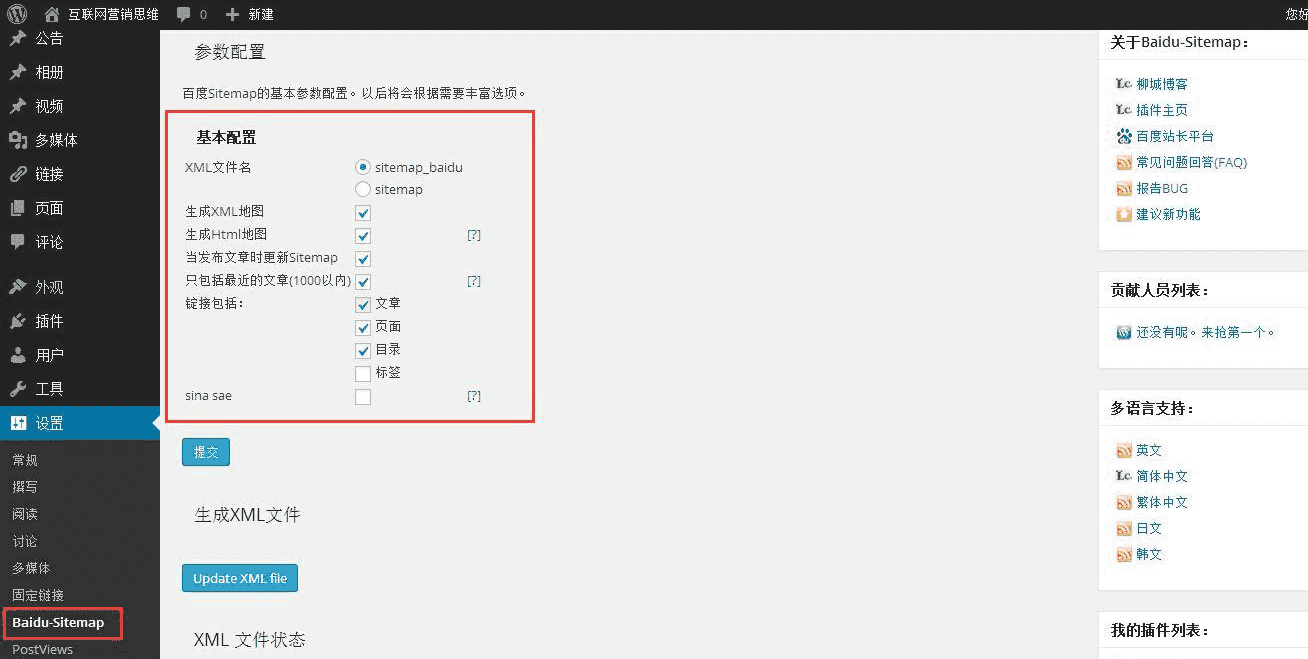Expand the 外观 sidebar menu
Viewport: 1308px width, 659px height.
click(x=45, y=287)
